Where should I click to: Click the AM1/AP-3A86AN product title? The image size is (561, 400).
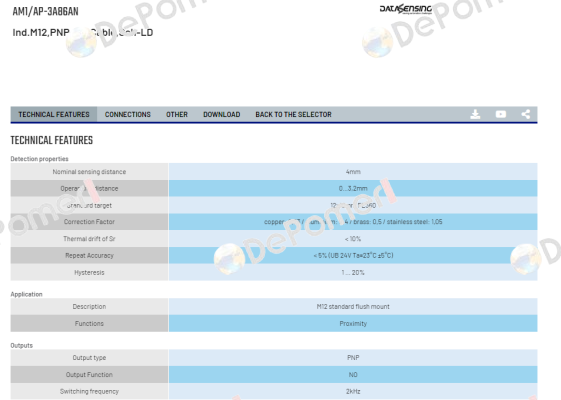45,11
